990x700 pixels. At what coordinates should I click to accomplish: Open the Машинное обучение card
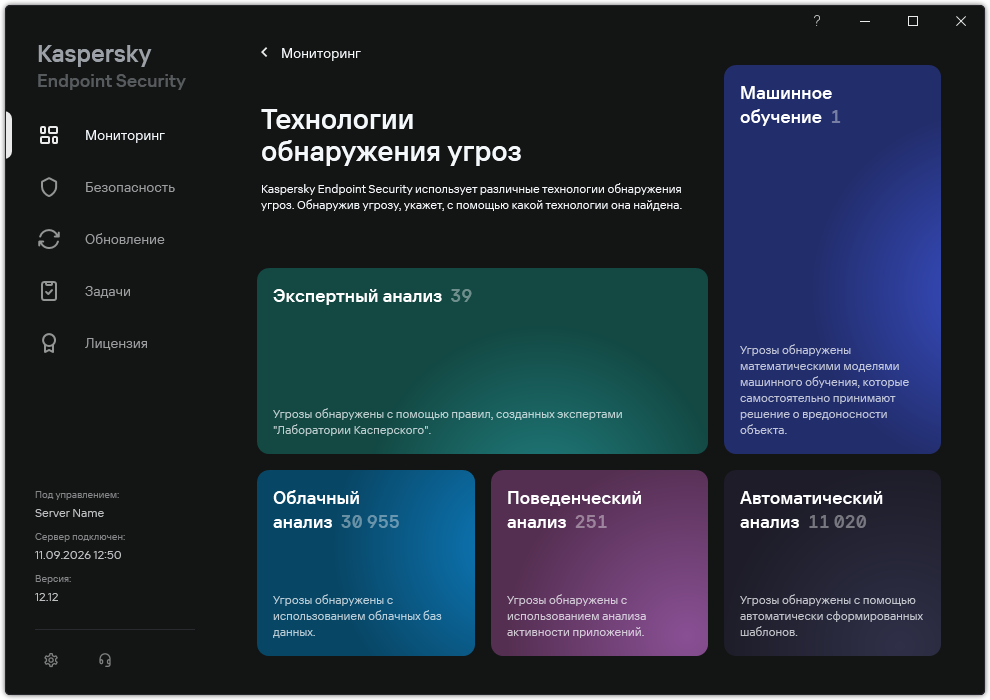coord(832,259)
